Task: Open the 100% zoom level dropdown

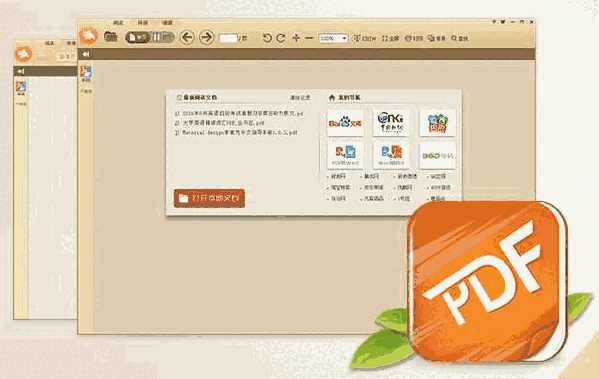Action: [333, 39]
